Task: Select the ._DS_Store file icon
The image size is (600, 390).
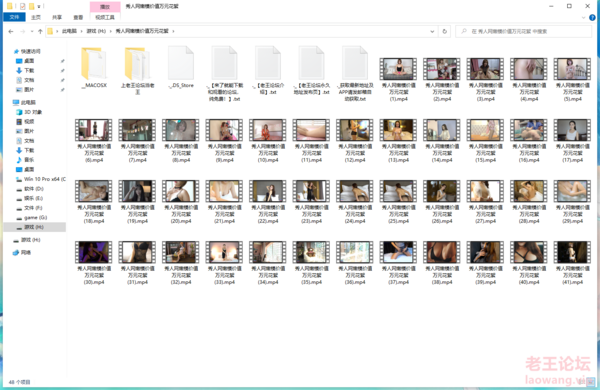Action: pos(181,68)
